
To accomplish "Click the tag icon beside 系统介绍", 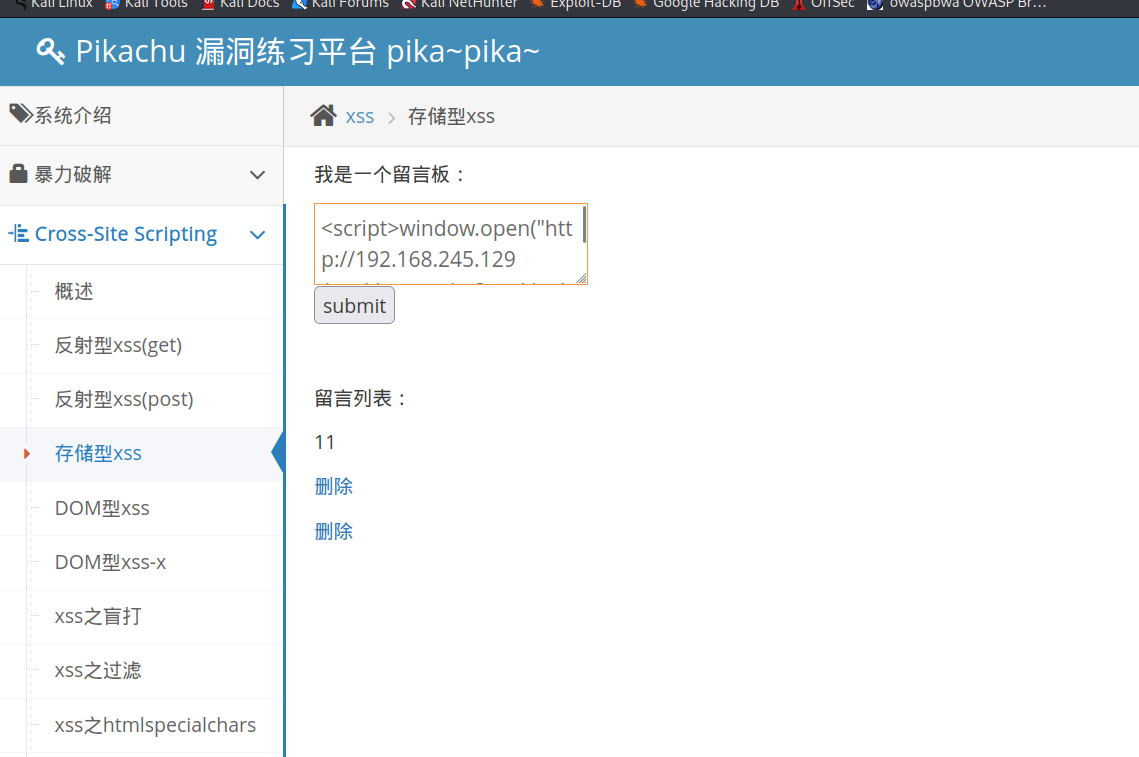I will click(20, 114).
